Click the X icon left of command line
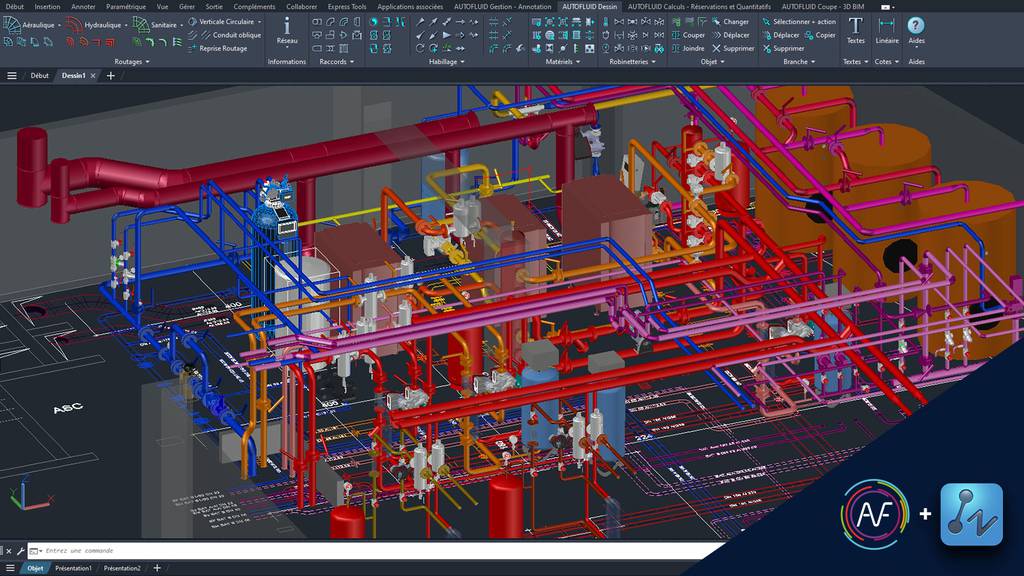Image resolution: width=1024 pixels, height=576 pixels. (8, 551)
